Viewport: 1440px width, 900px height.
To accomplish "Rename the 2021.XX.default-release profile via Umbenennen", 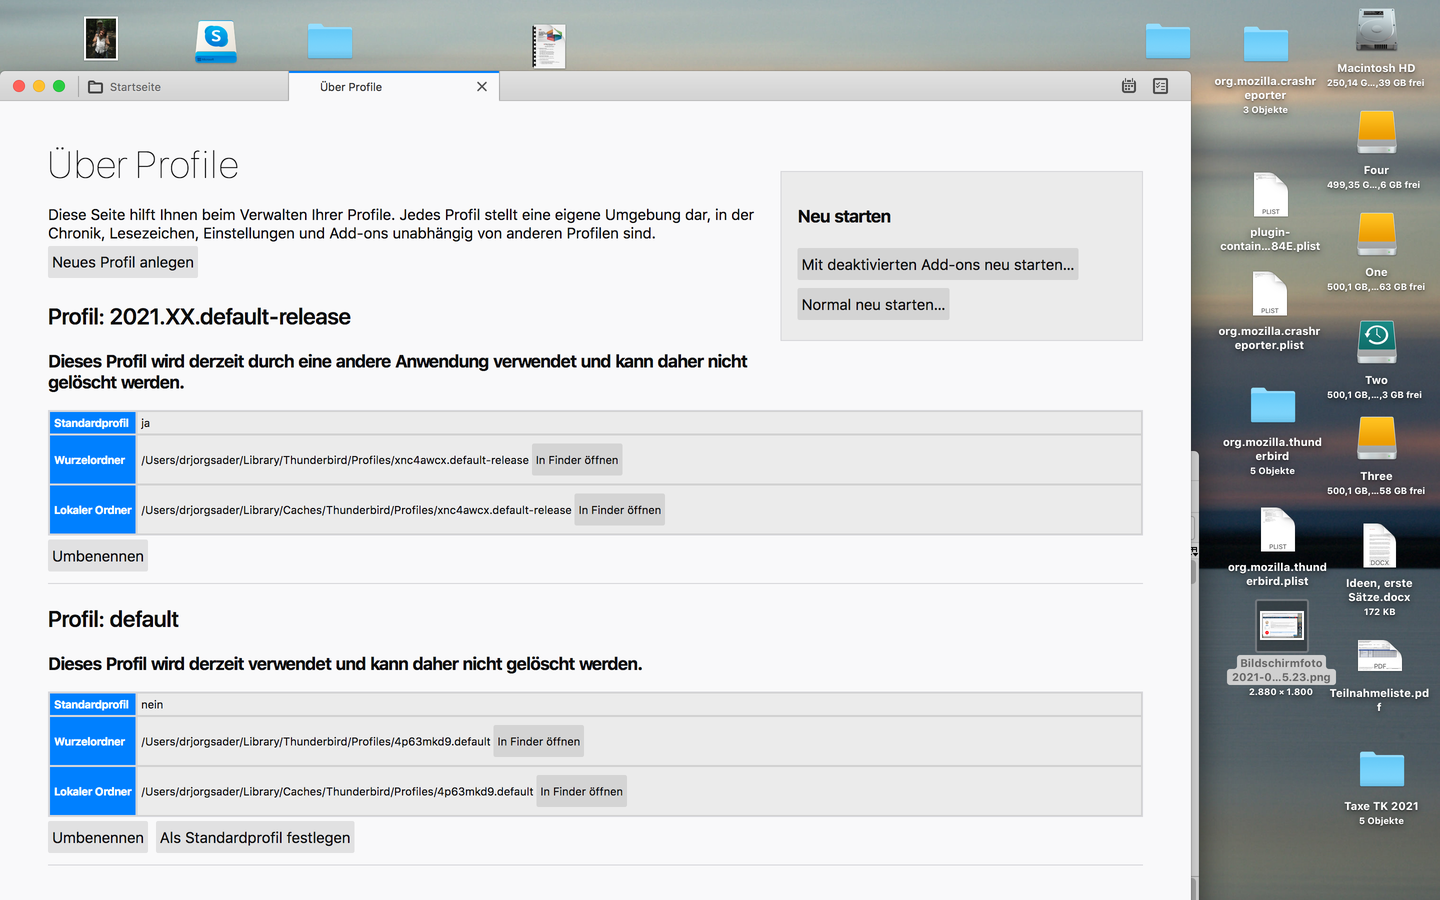I will [x=98, y=556].
